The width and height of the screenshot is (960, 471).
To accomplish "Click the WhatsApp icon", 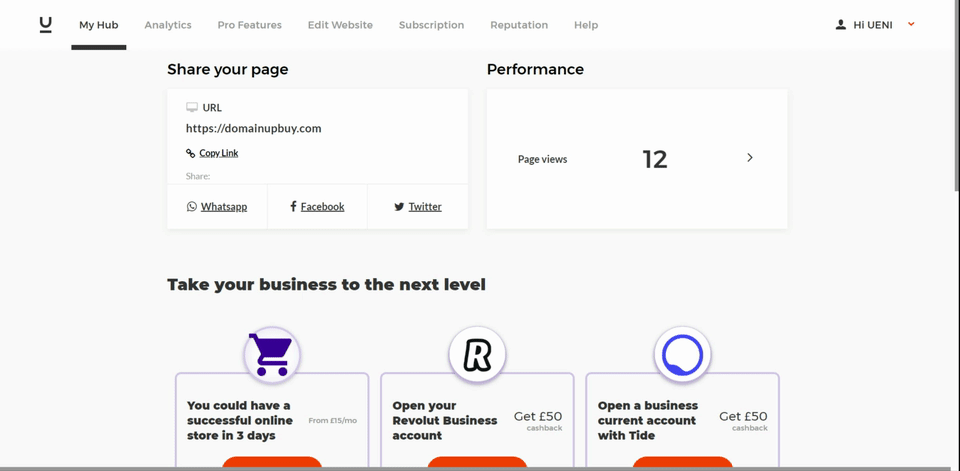I will [192, 206].
